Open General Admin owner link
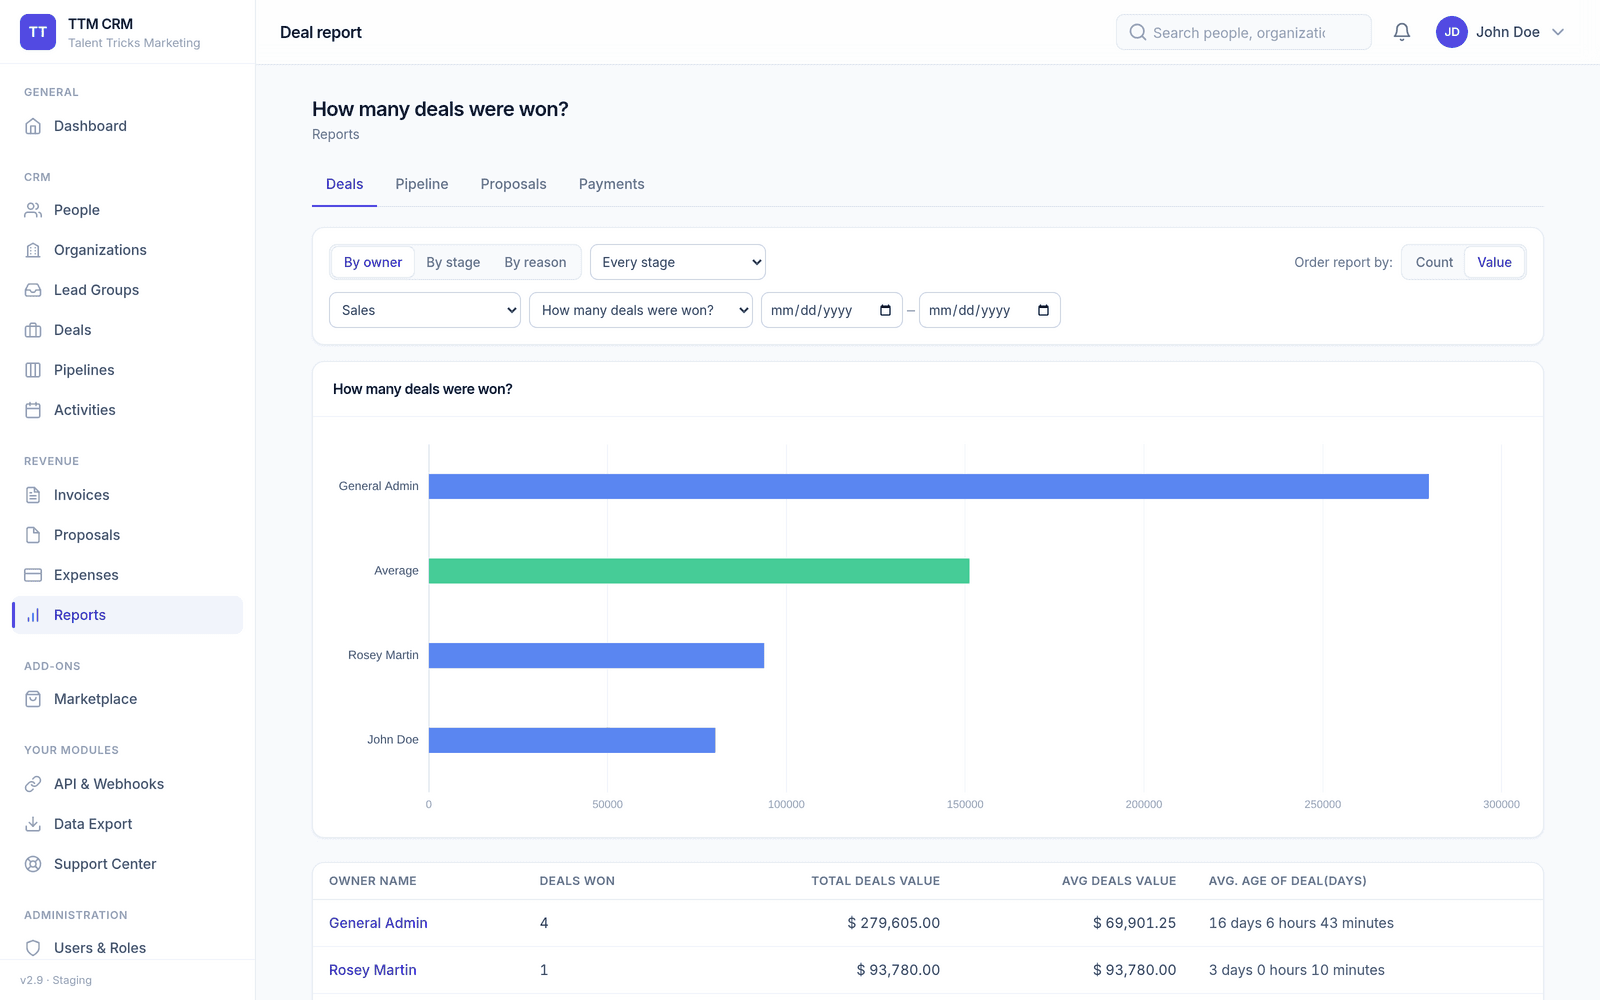 [378, 923]
